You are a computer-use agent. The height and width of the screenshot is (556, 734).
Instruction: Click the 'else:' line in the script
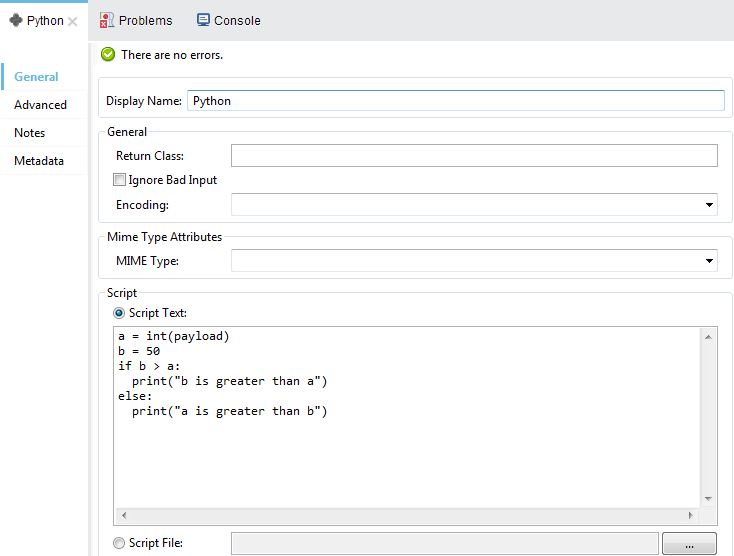135,396
